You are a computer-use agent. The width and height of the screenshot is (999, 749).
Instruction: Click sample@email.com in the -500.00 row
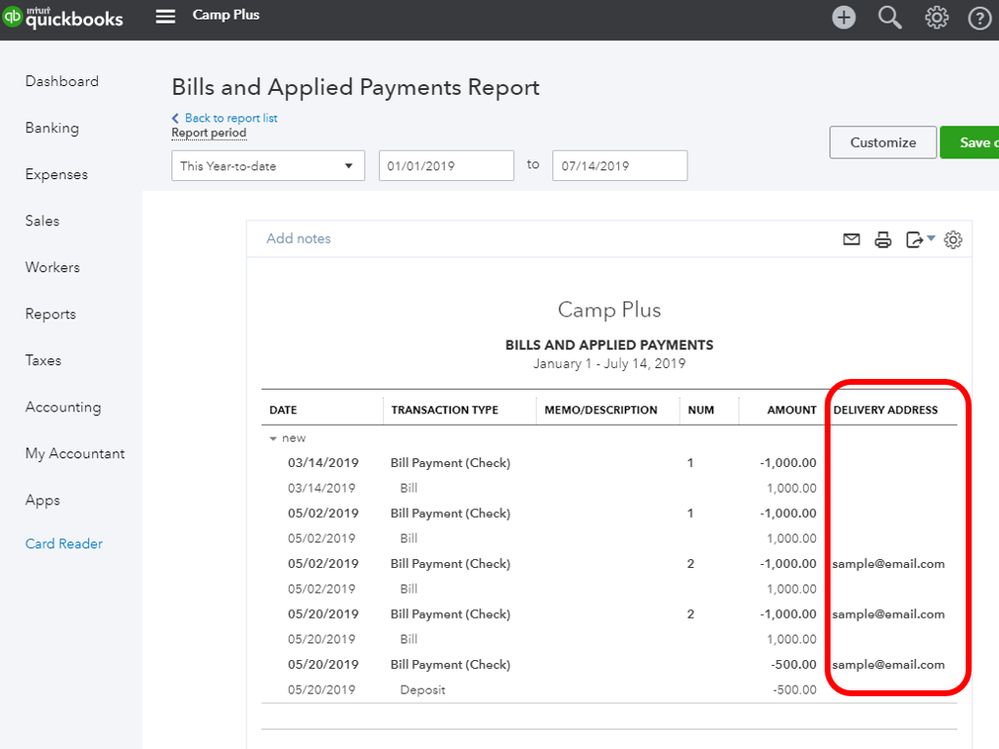888,665
